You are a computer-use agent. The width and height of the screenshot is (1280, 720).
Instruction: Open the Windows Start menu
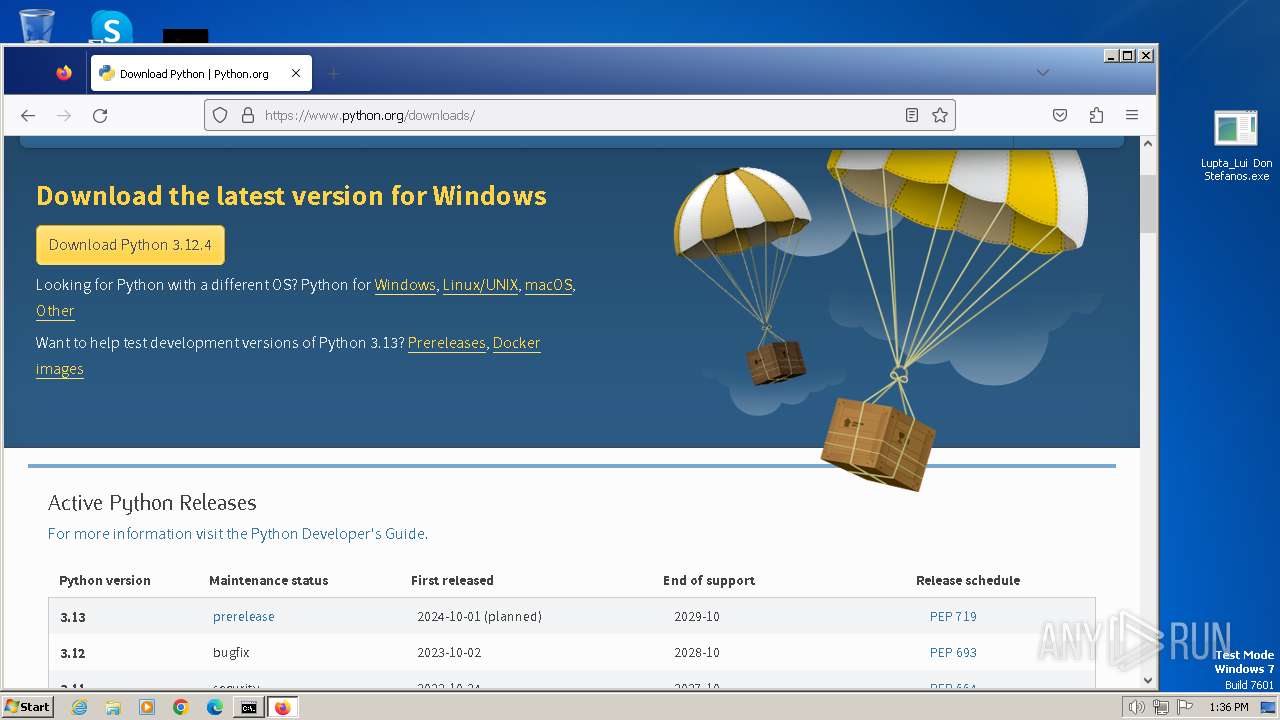tap(27, 707)
